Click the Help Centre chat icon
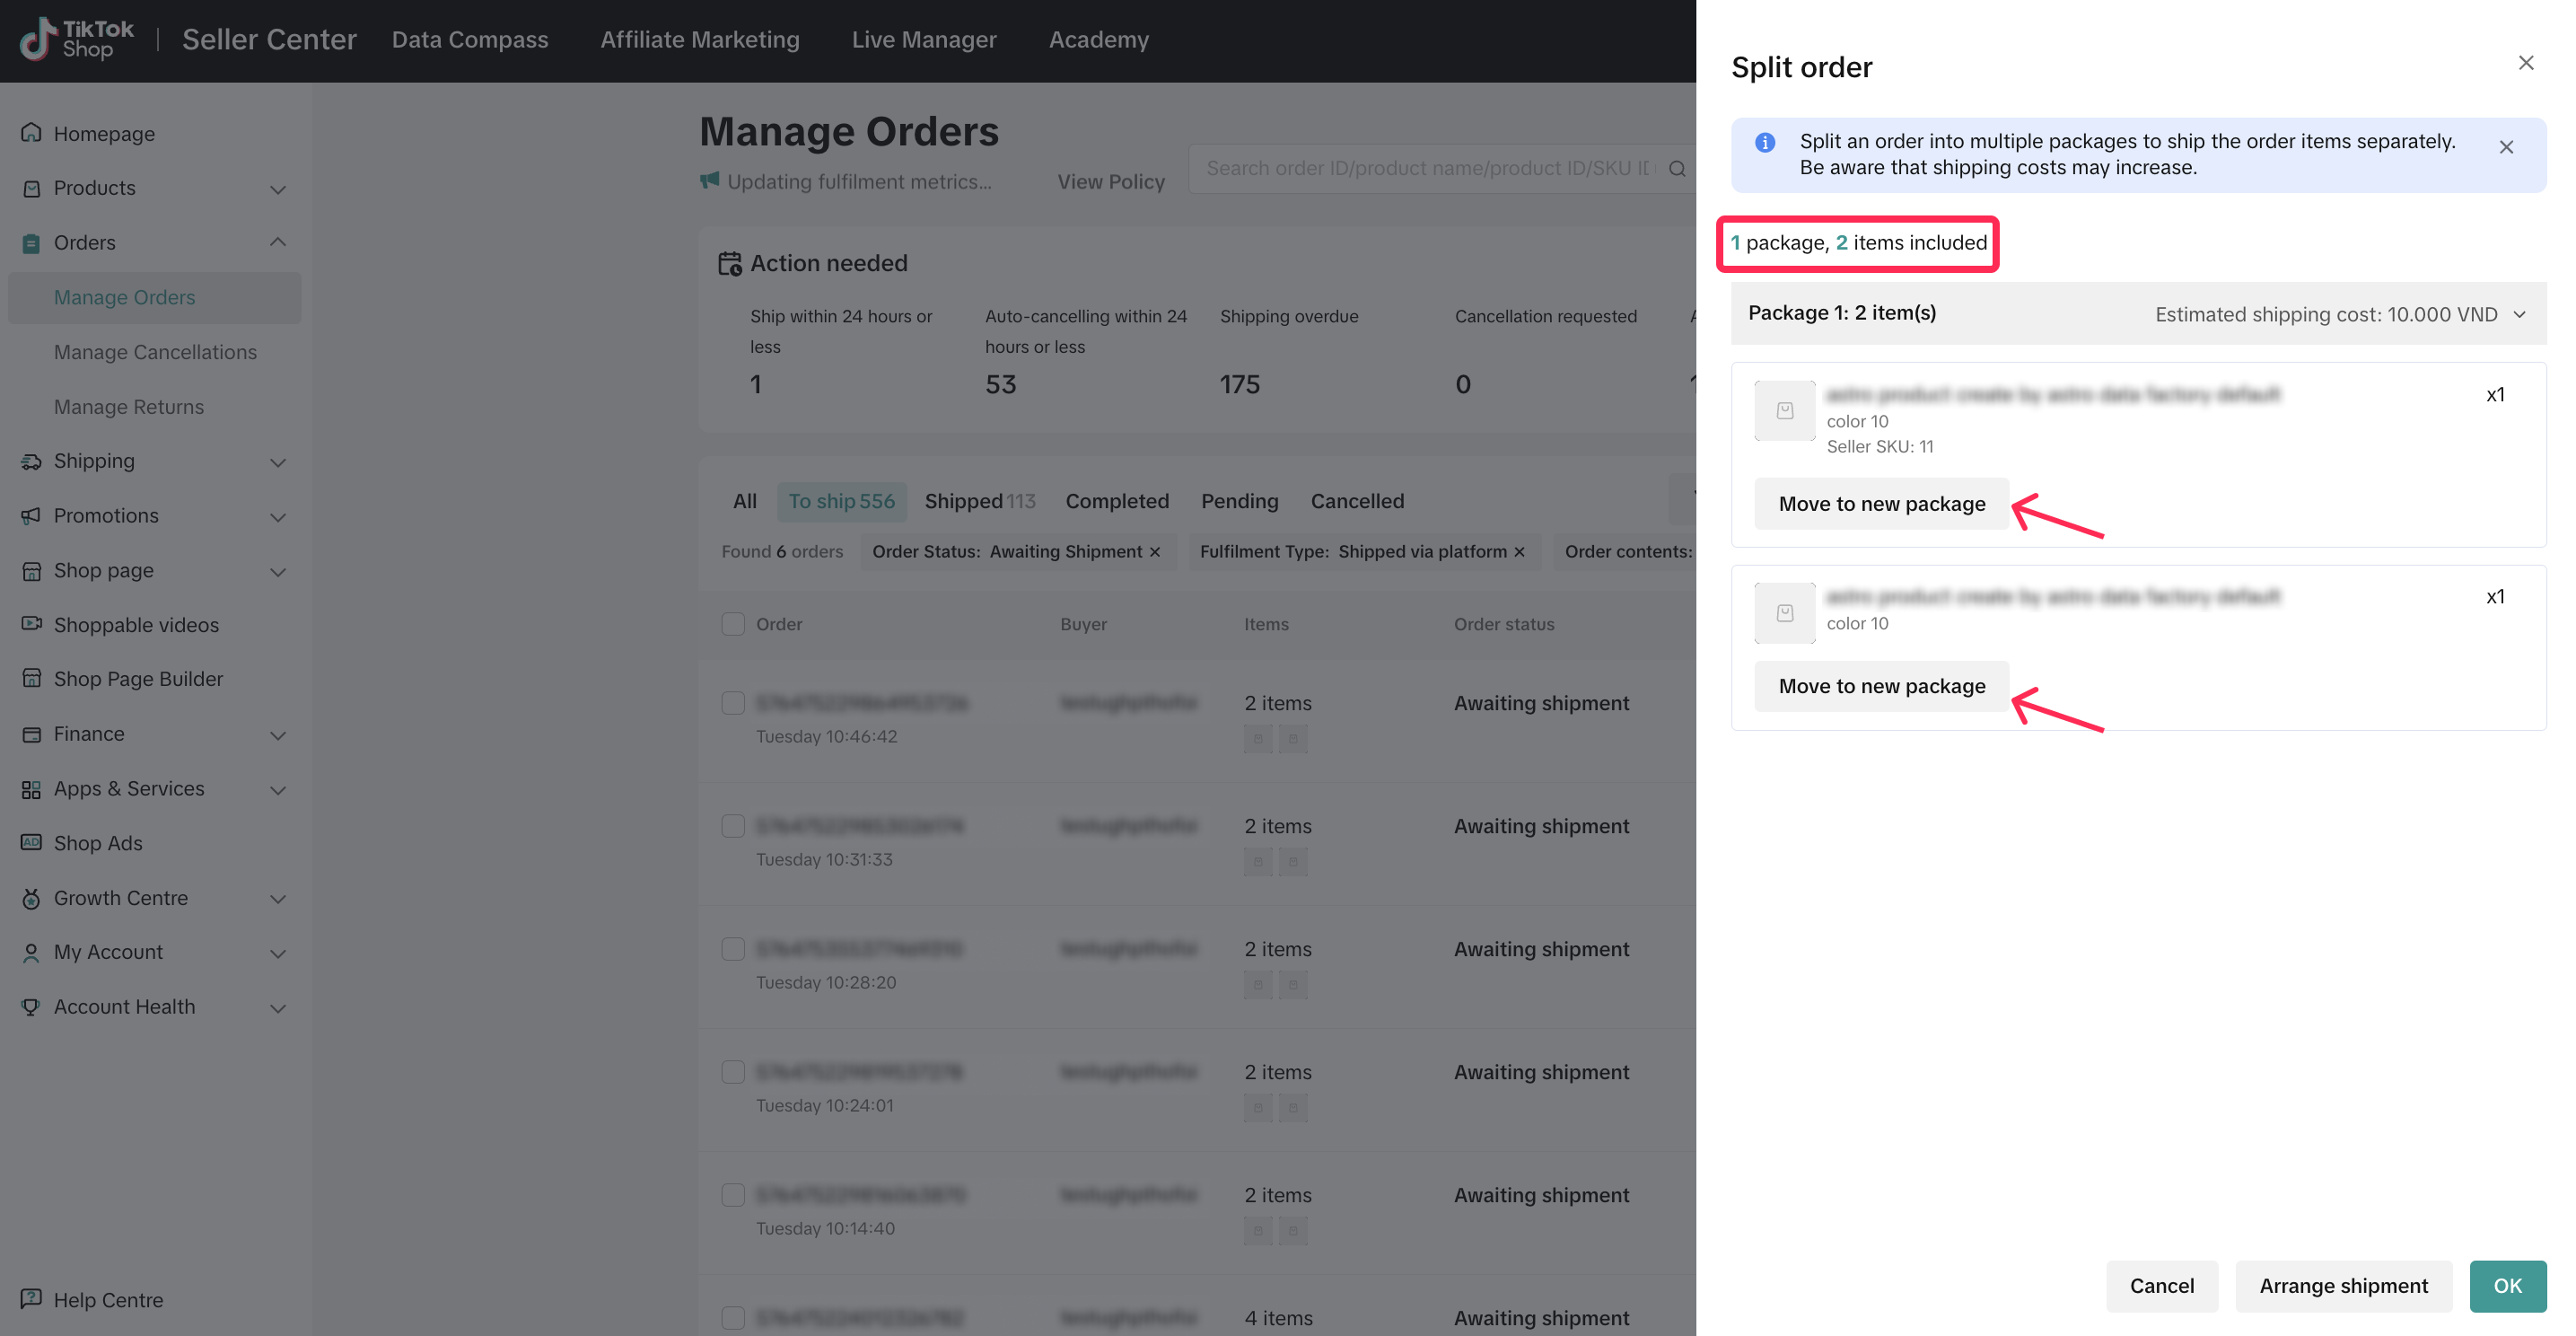Image resolution: width=2576 pixels, height=1336 pixels. (x=31, y=1299)
